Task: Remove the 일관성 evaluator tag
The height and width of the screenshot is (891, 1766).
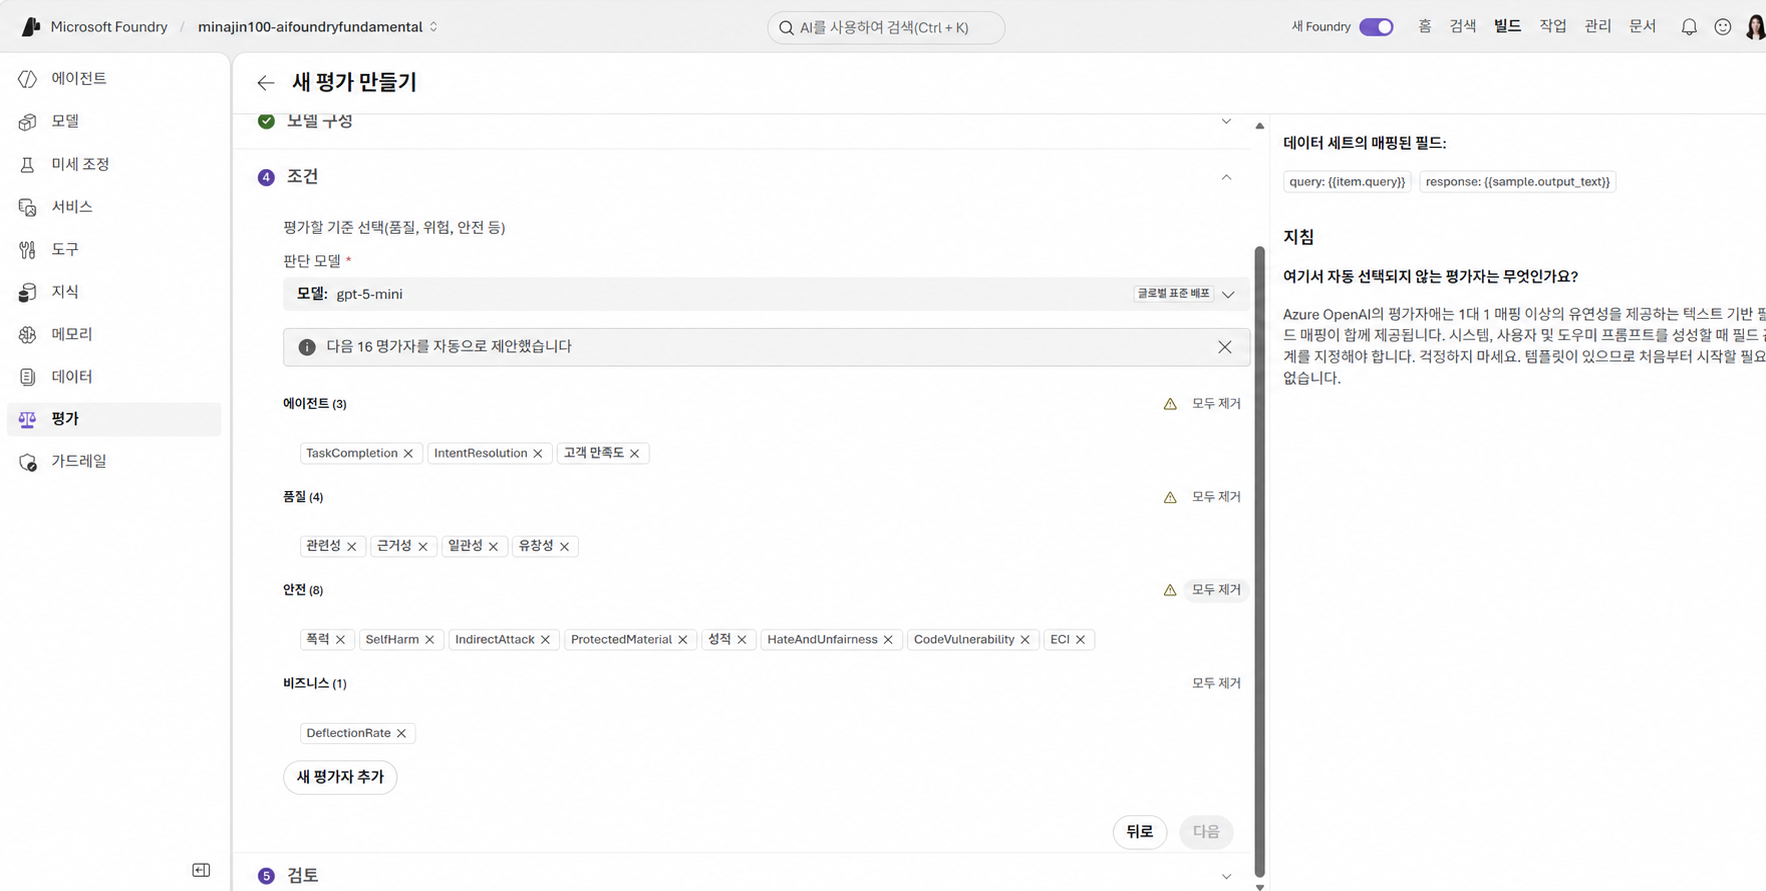Action: point(494,547)
